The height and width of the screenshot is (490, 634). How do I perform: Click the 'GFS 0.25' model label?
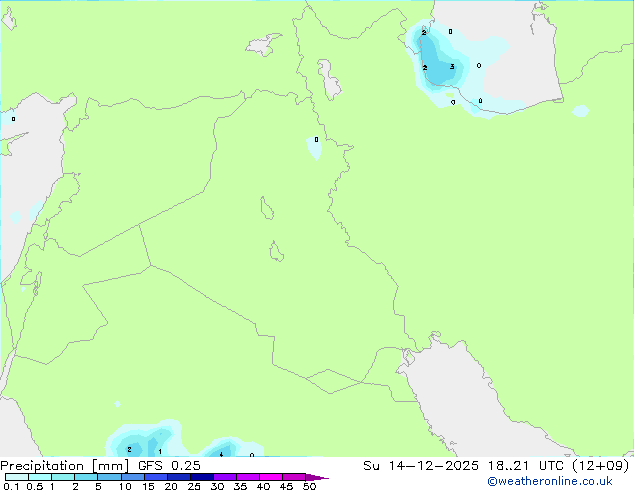pyautogui.click(x=169, y=466)
